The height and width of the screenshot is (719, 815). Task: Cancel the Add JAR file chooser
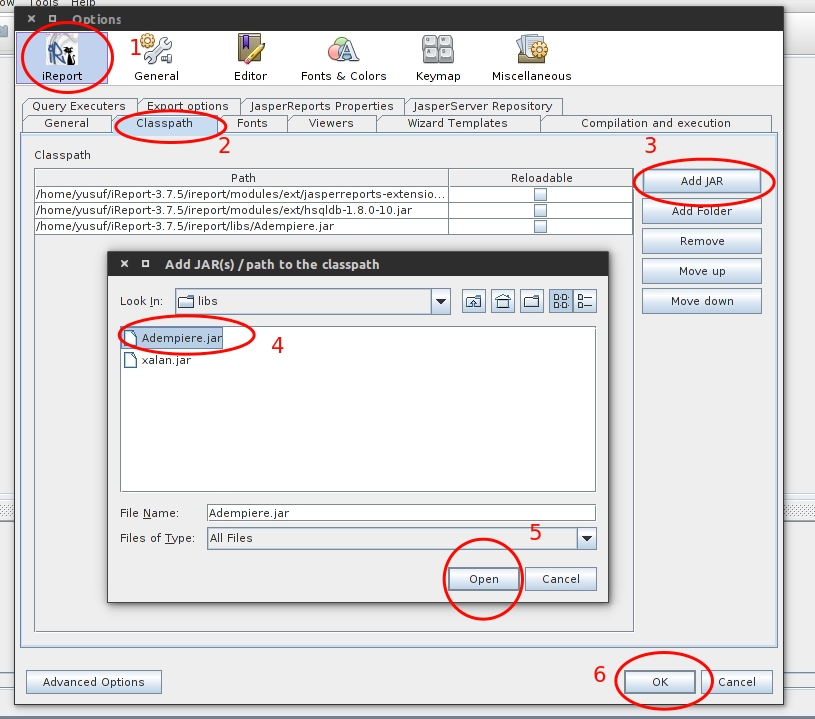pos(561,579)
